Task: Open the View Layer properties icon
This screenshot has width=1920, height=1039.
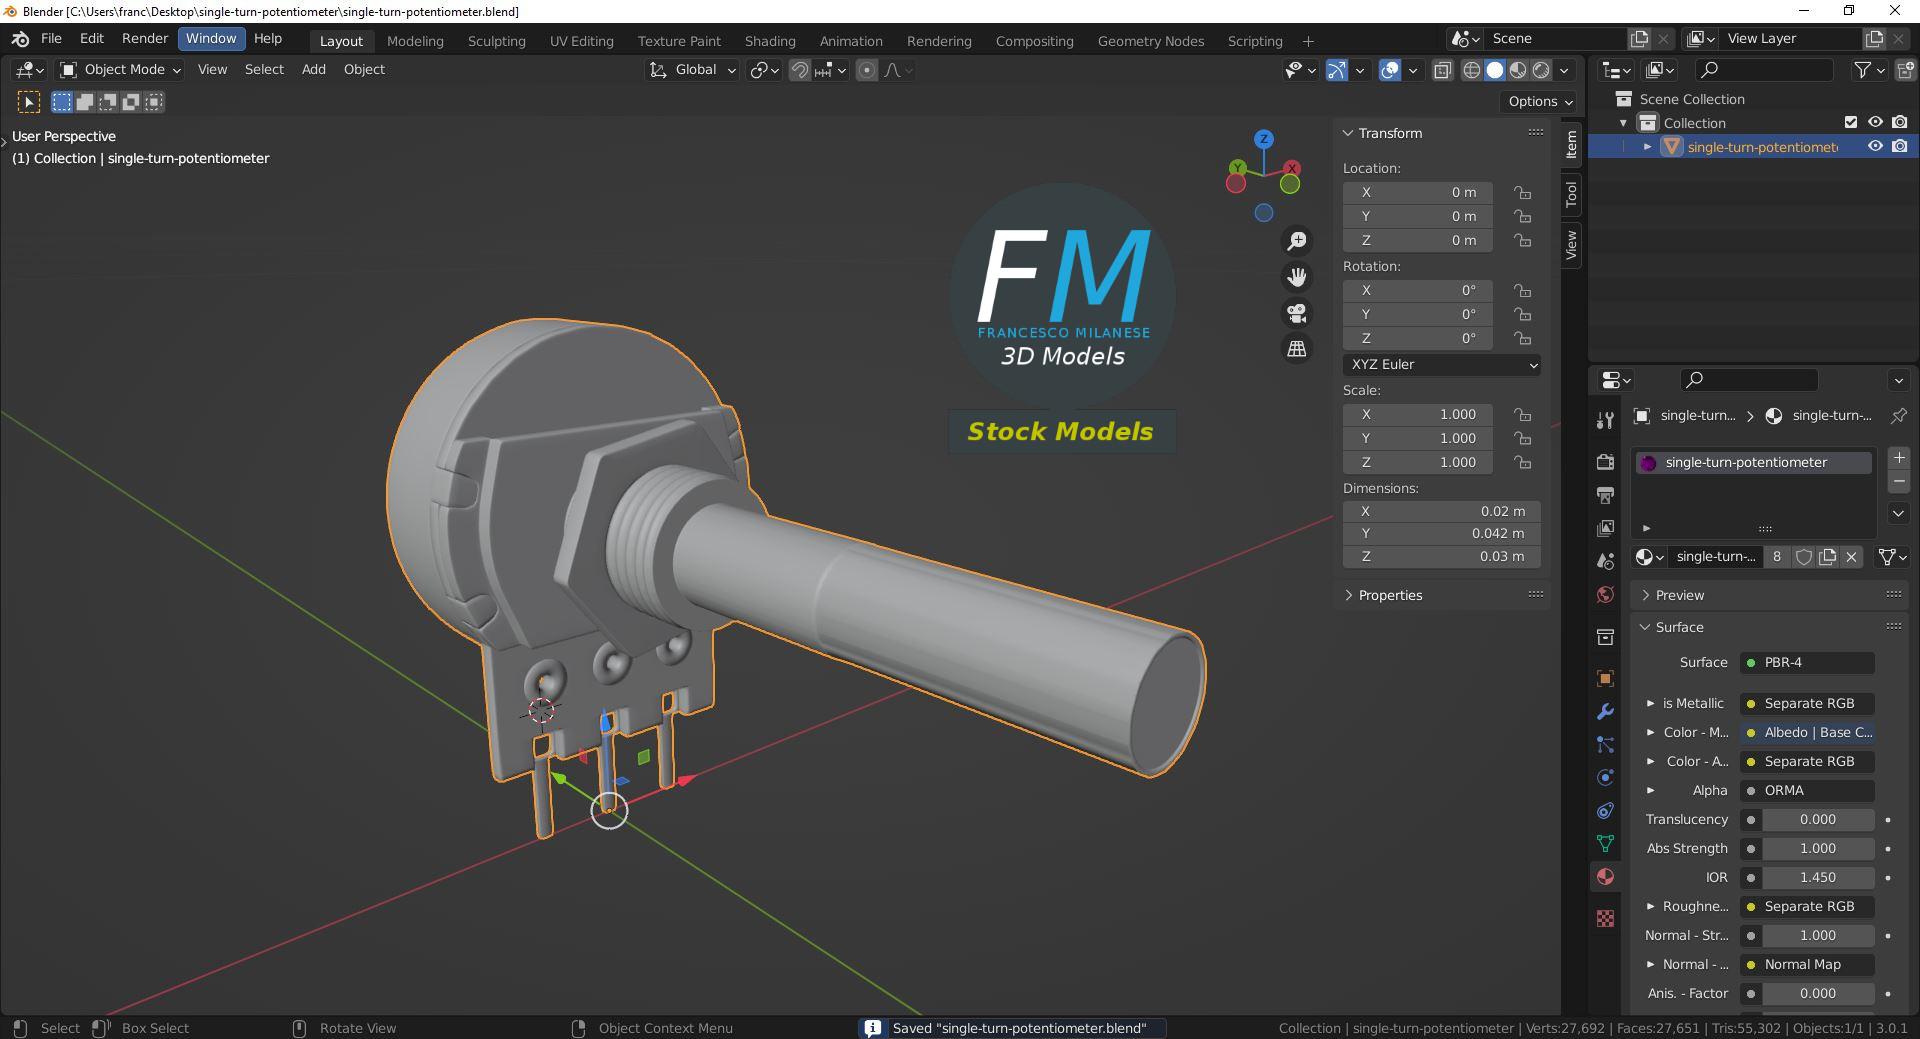Action: [1605, 528]
